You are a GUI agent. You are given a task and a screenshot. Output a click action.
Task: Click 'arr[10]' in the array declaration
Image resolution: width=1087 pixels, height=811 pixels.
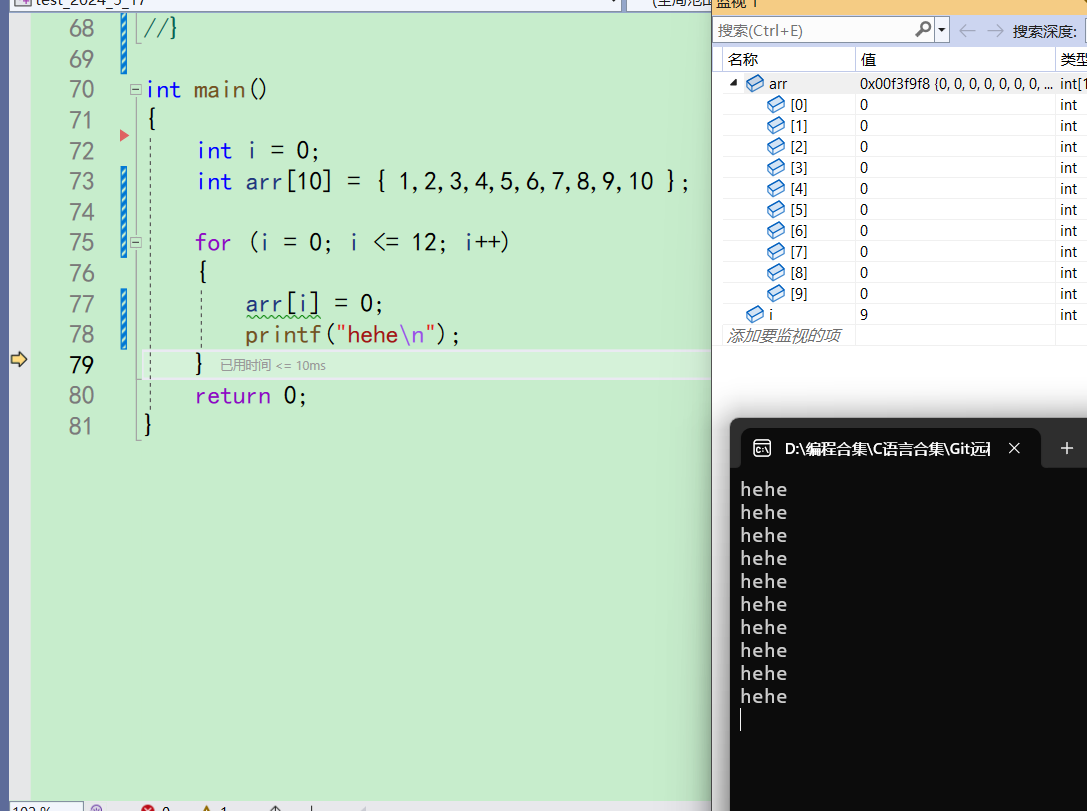(x=288, y=182)
